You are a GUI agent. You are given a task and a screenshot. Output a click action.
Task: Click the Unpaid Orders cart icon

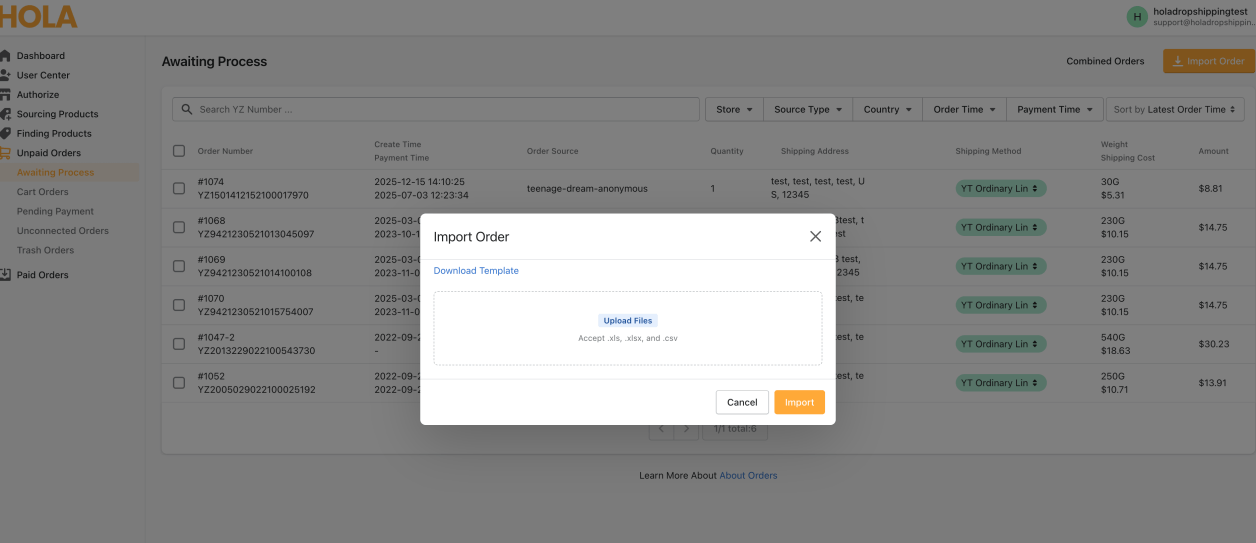click(5, 153)
